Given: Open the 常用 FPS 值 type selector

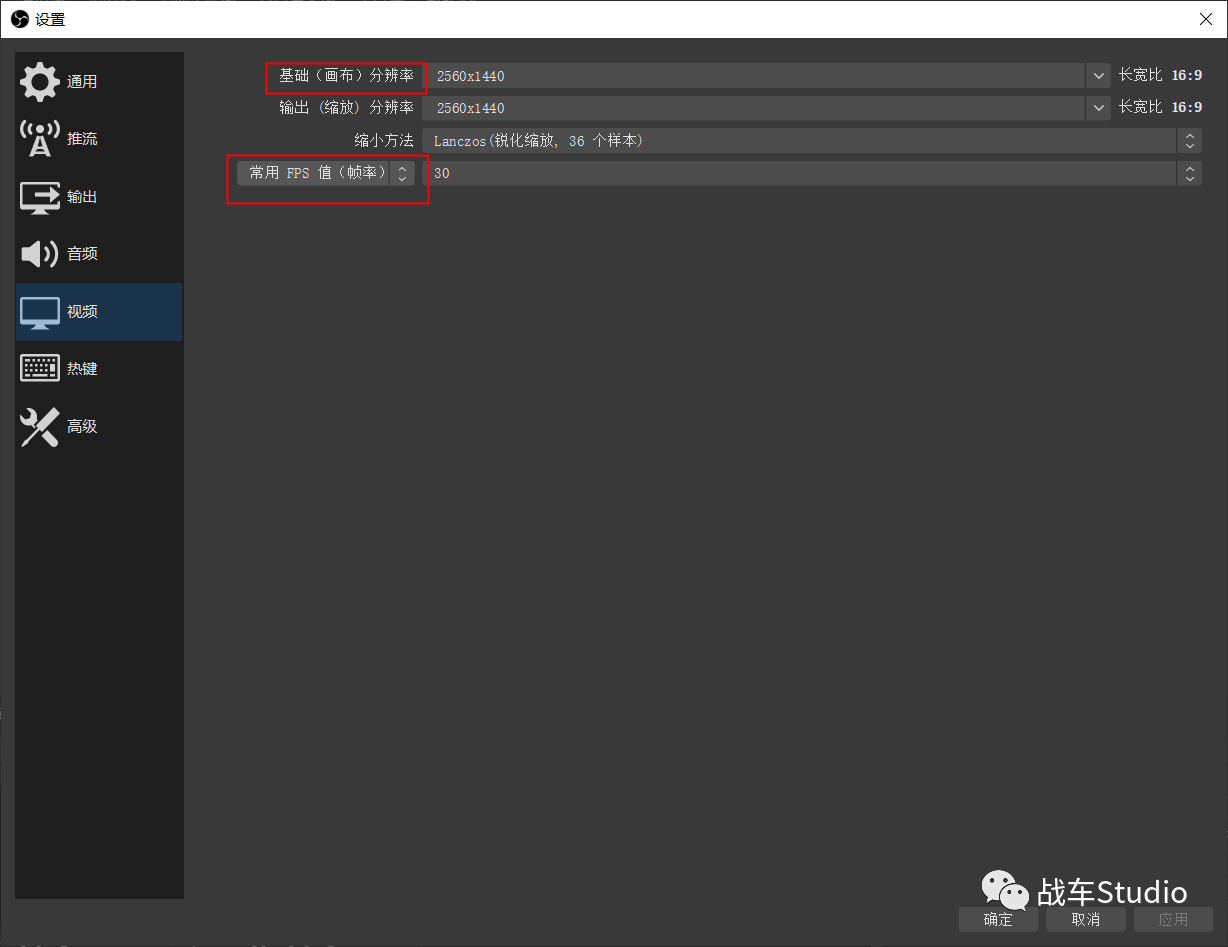Looking at the screenshot, I should pyautogui.click(x=326, y=173).
